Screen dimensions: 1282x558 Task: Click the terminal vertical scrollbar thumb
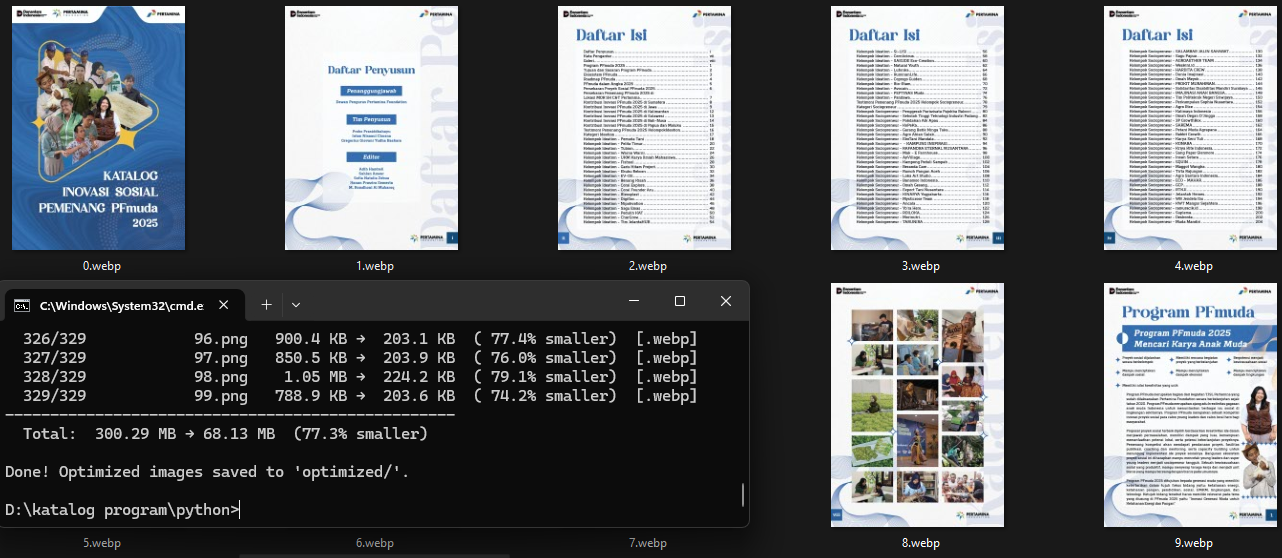743,497
